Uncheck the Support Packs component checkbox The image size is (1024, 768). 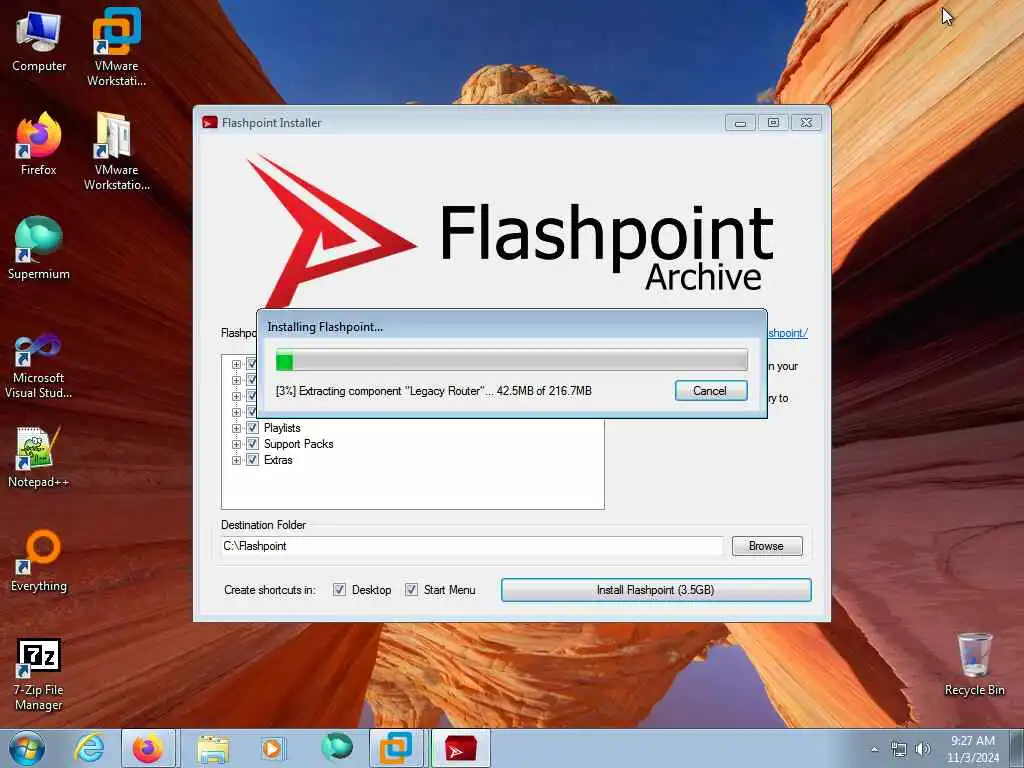pyautogui.click(x=253, y=444)
